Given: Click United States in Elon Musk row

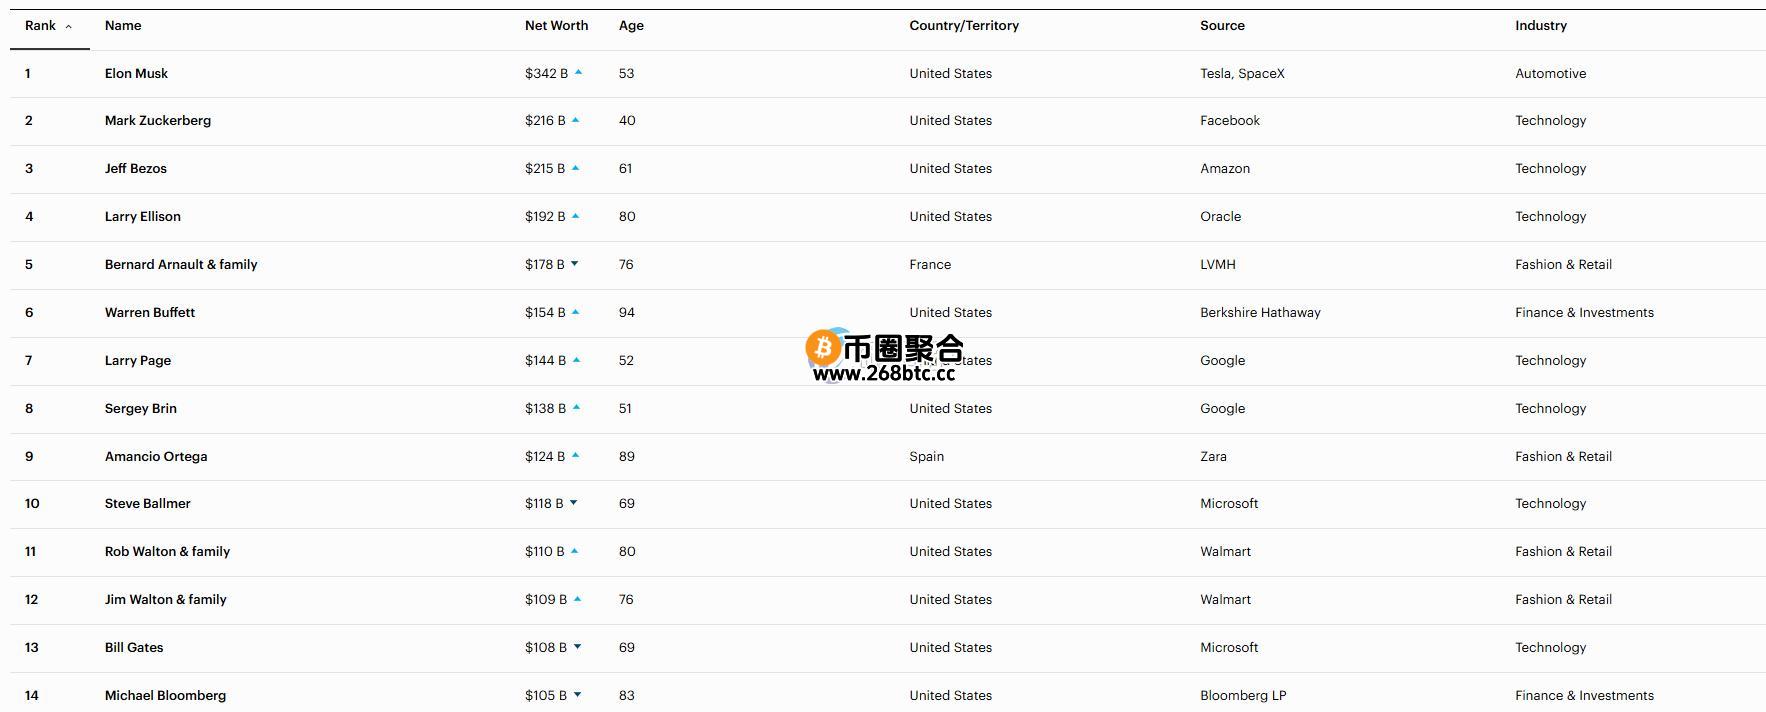Looking at the screenshot, I should [950, 73].
